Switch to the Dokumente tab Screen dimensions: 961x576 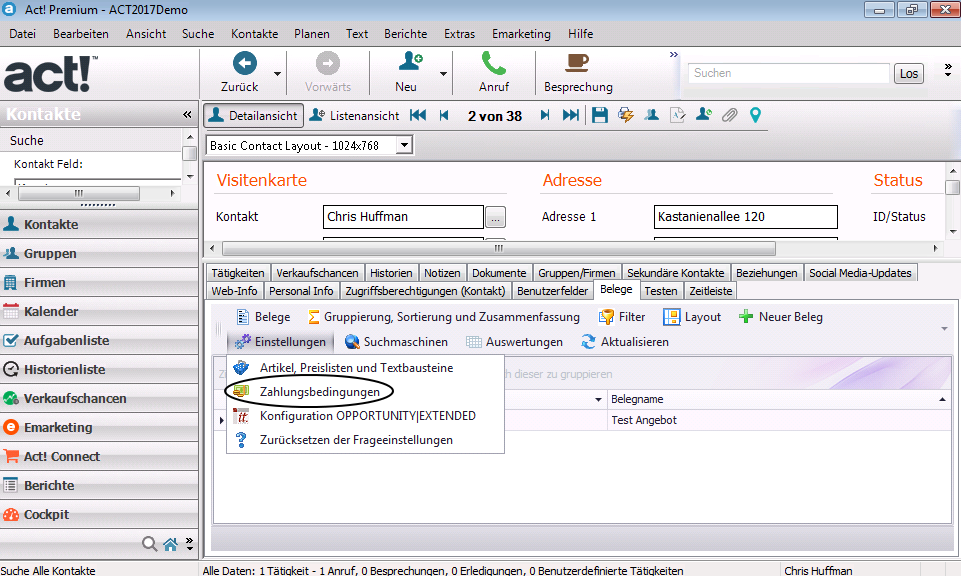point(499,273)
